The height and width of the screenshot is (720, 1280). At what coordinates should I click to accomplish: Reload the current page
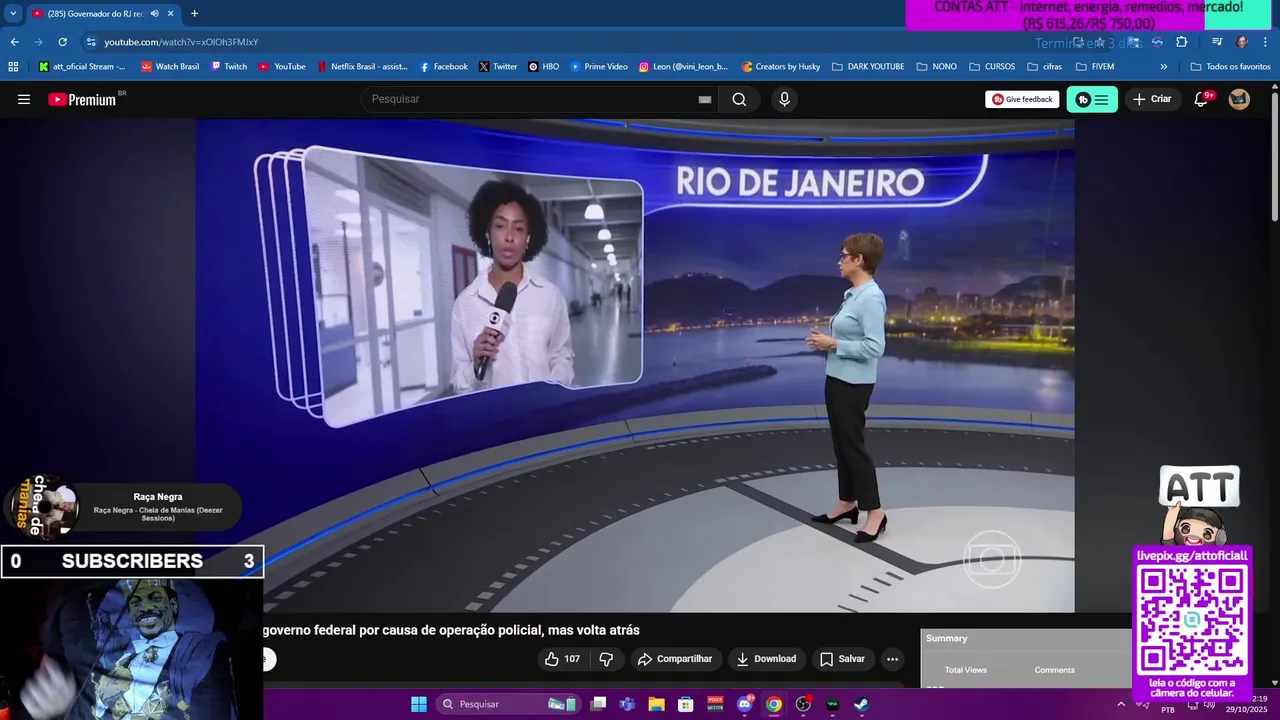[62, 42]
